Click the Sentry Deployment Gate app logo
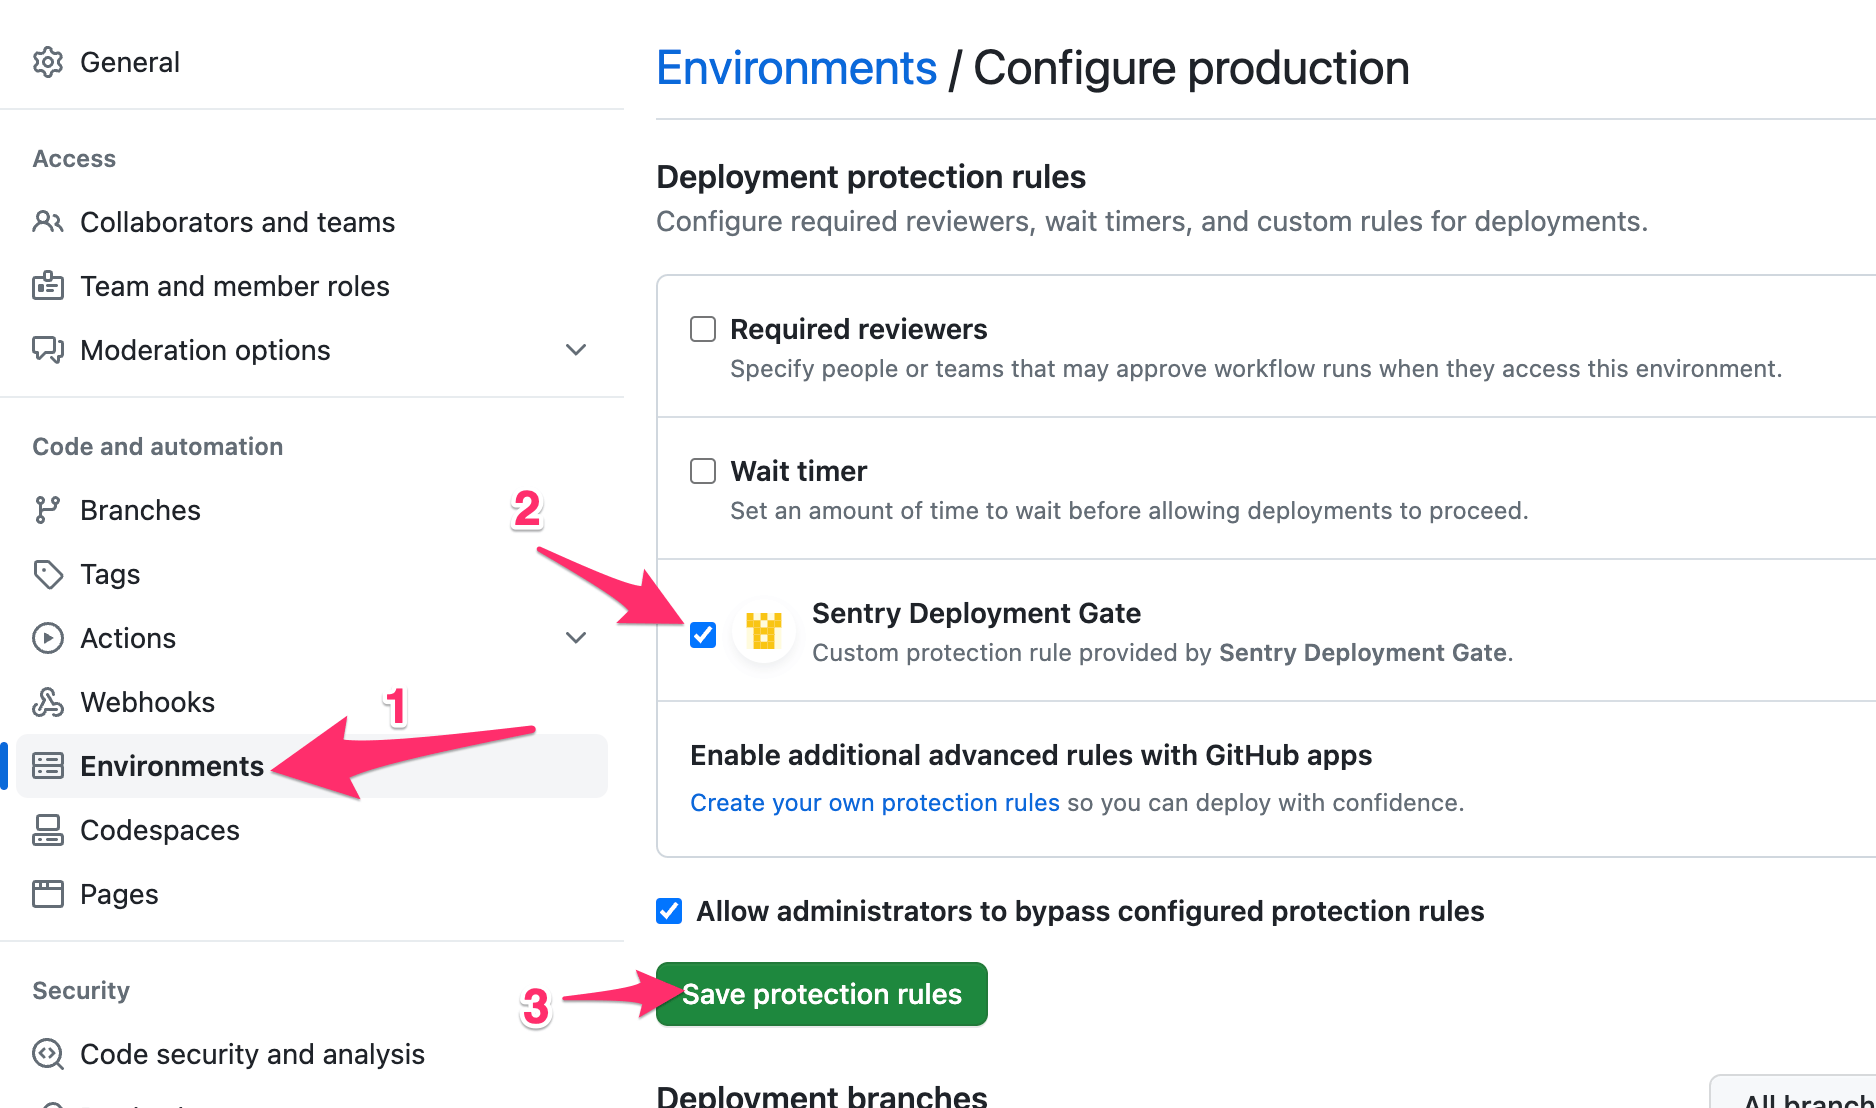1876x1108 pixels. click(x=764, y=632)
